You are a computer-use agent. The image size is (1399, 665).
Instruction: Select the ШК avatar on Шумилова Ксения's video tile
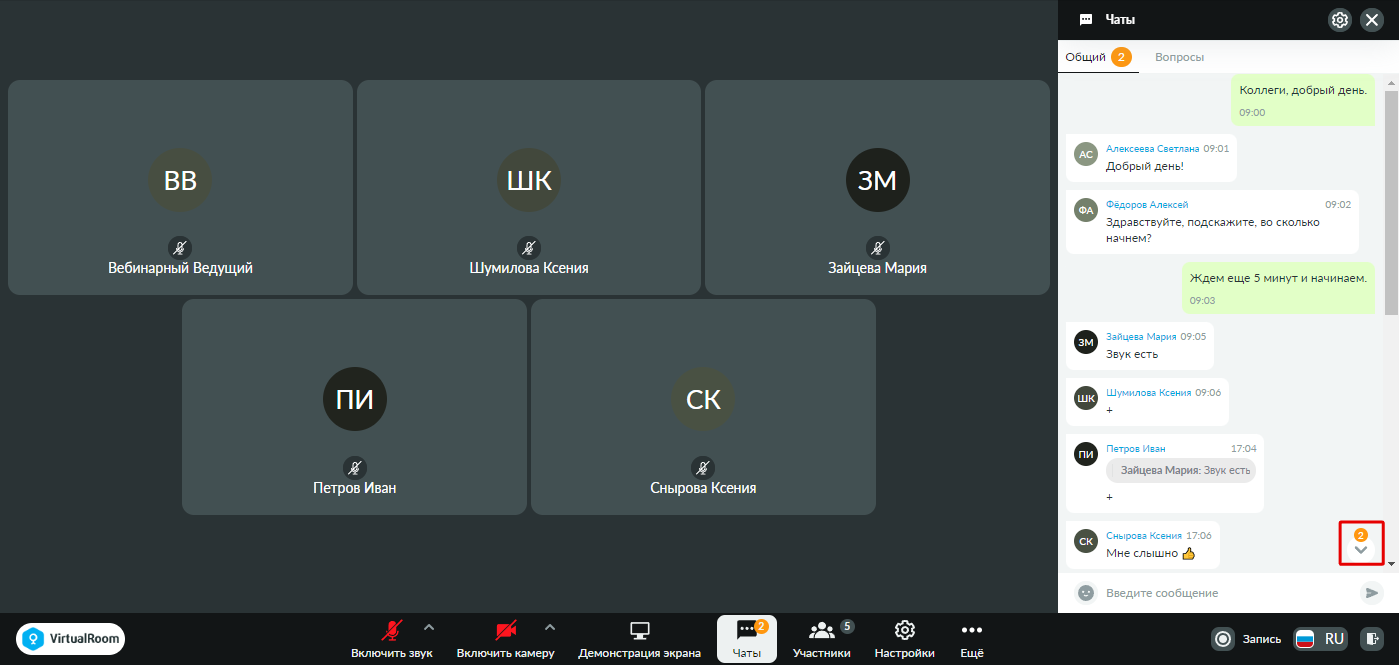click(x=529, y=180)
